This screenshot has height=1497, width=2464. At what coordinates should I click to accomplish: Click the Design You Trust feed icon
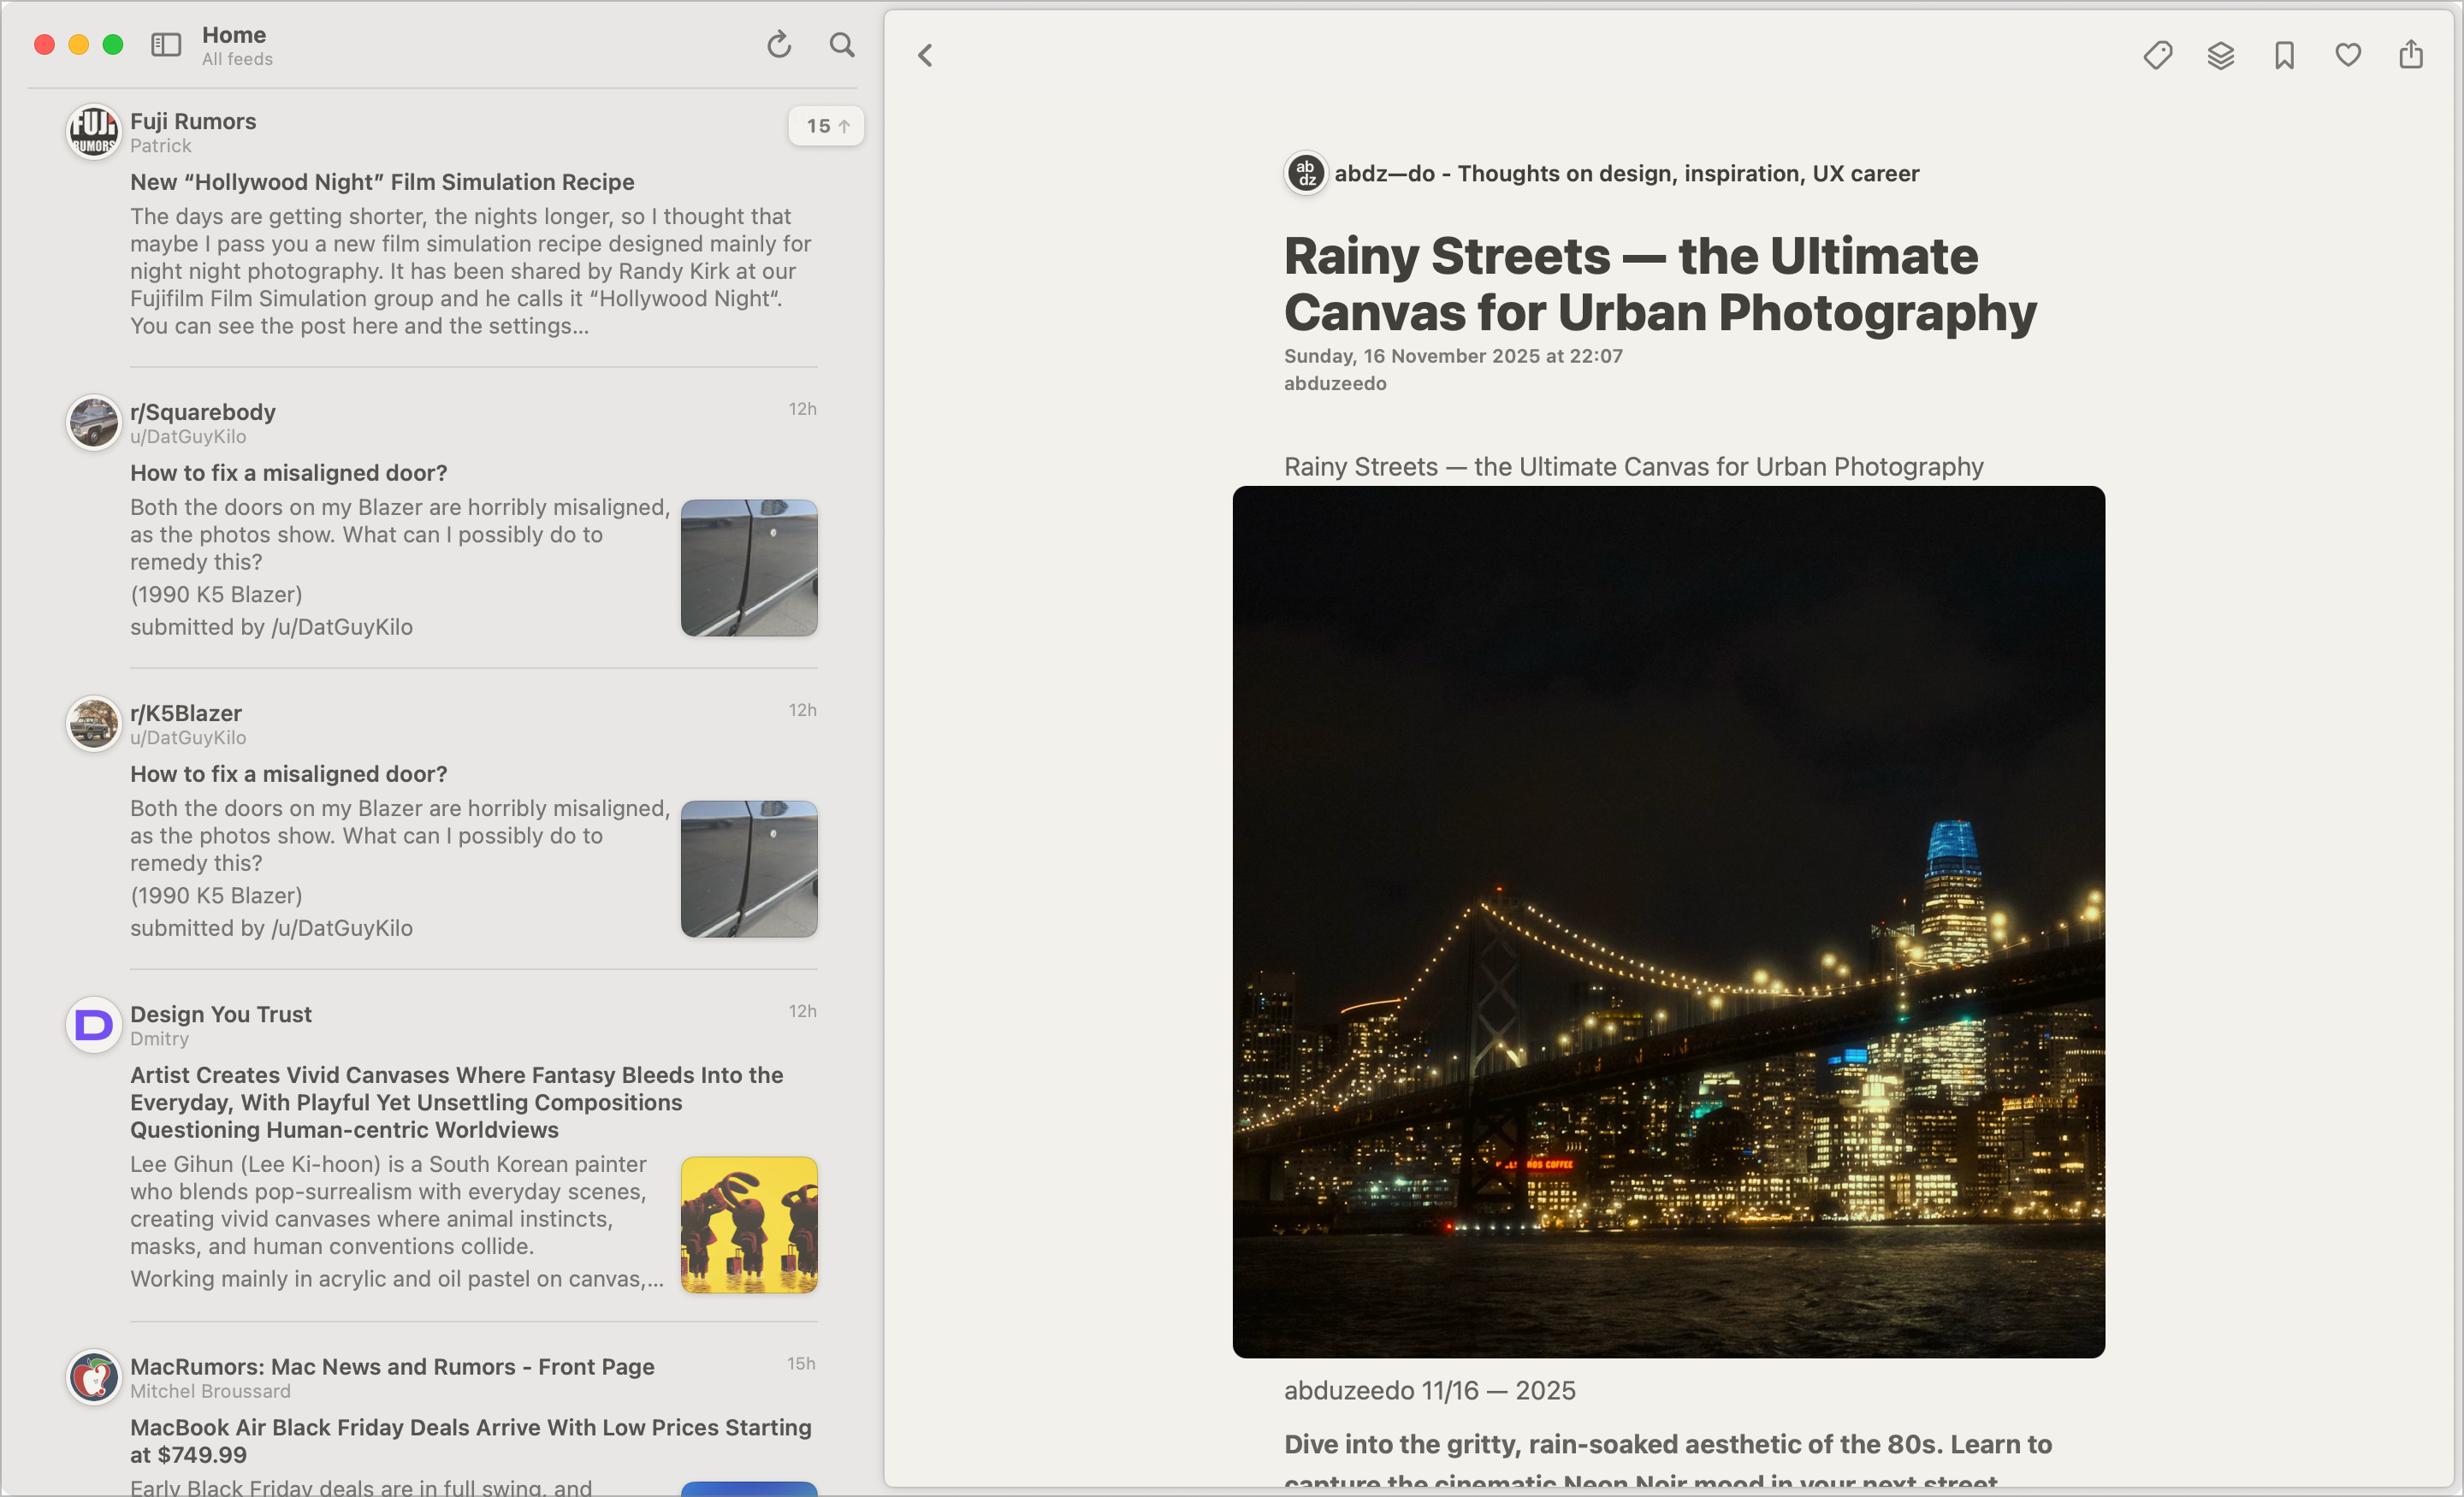pyautogui.click(x=92, y=1024)
